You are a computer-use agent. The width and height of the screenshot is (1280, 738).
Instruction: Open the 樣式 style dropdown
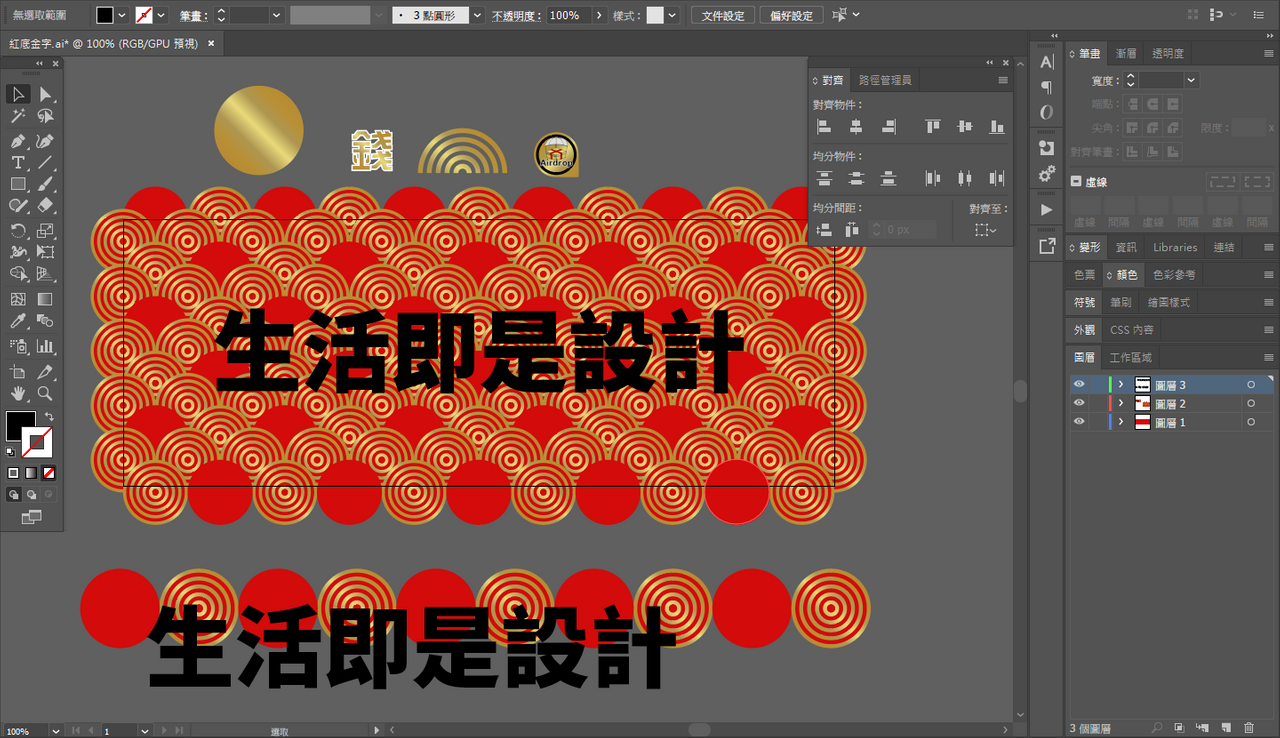(x=672, y=16)
